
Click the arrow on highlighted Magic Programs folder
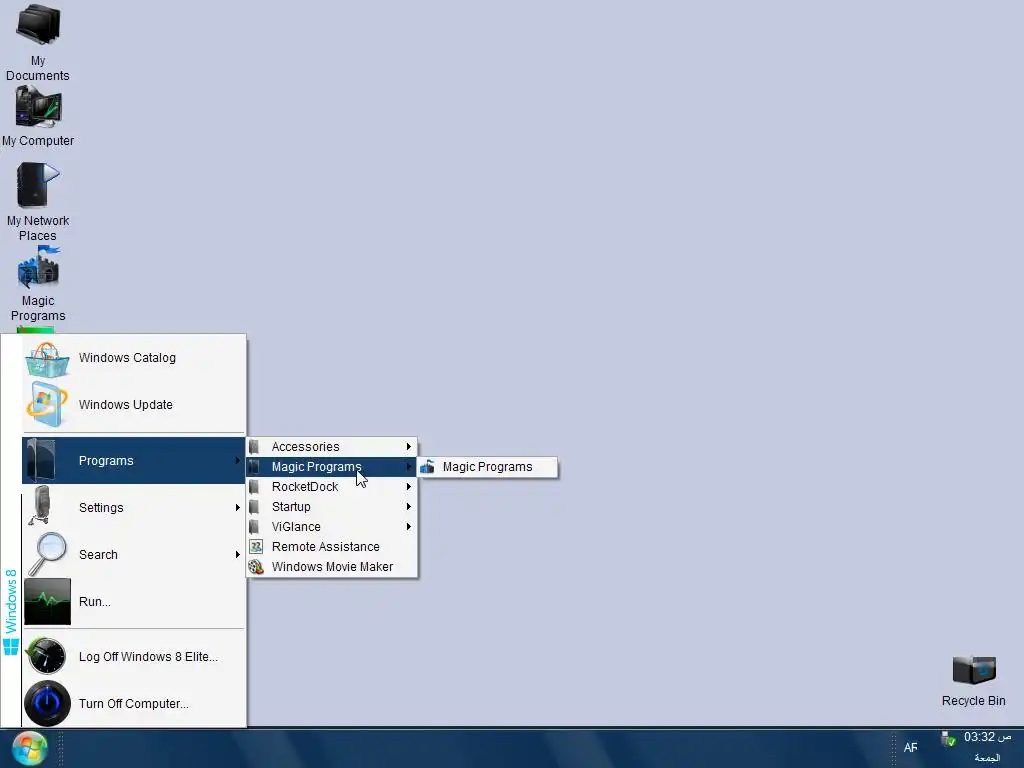click(x=409, y=466)
